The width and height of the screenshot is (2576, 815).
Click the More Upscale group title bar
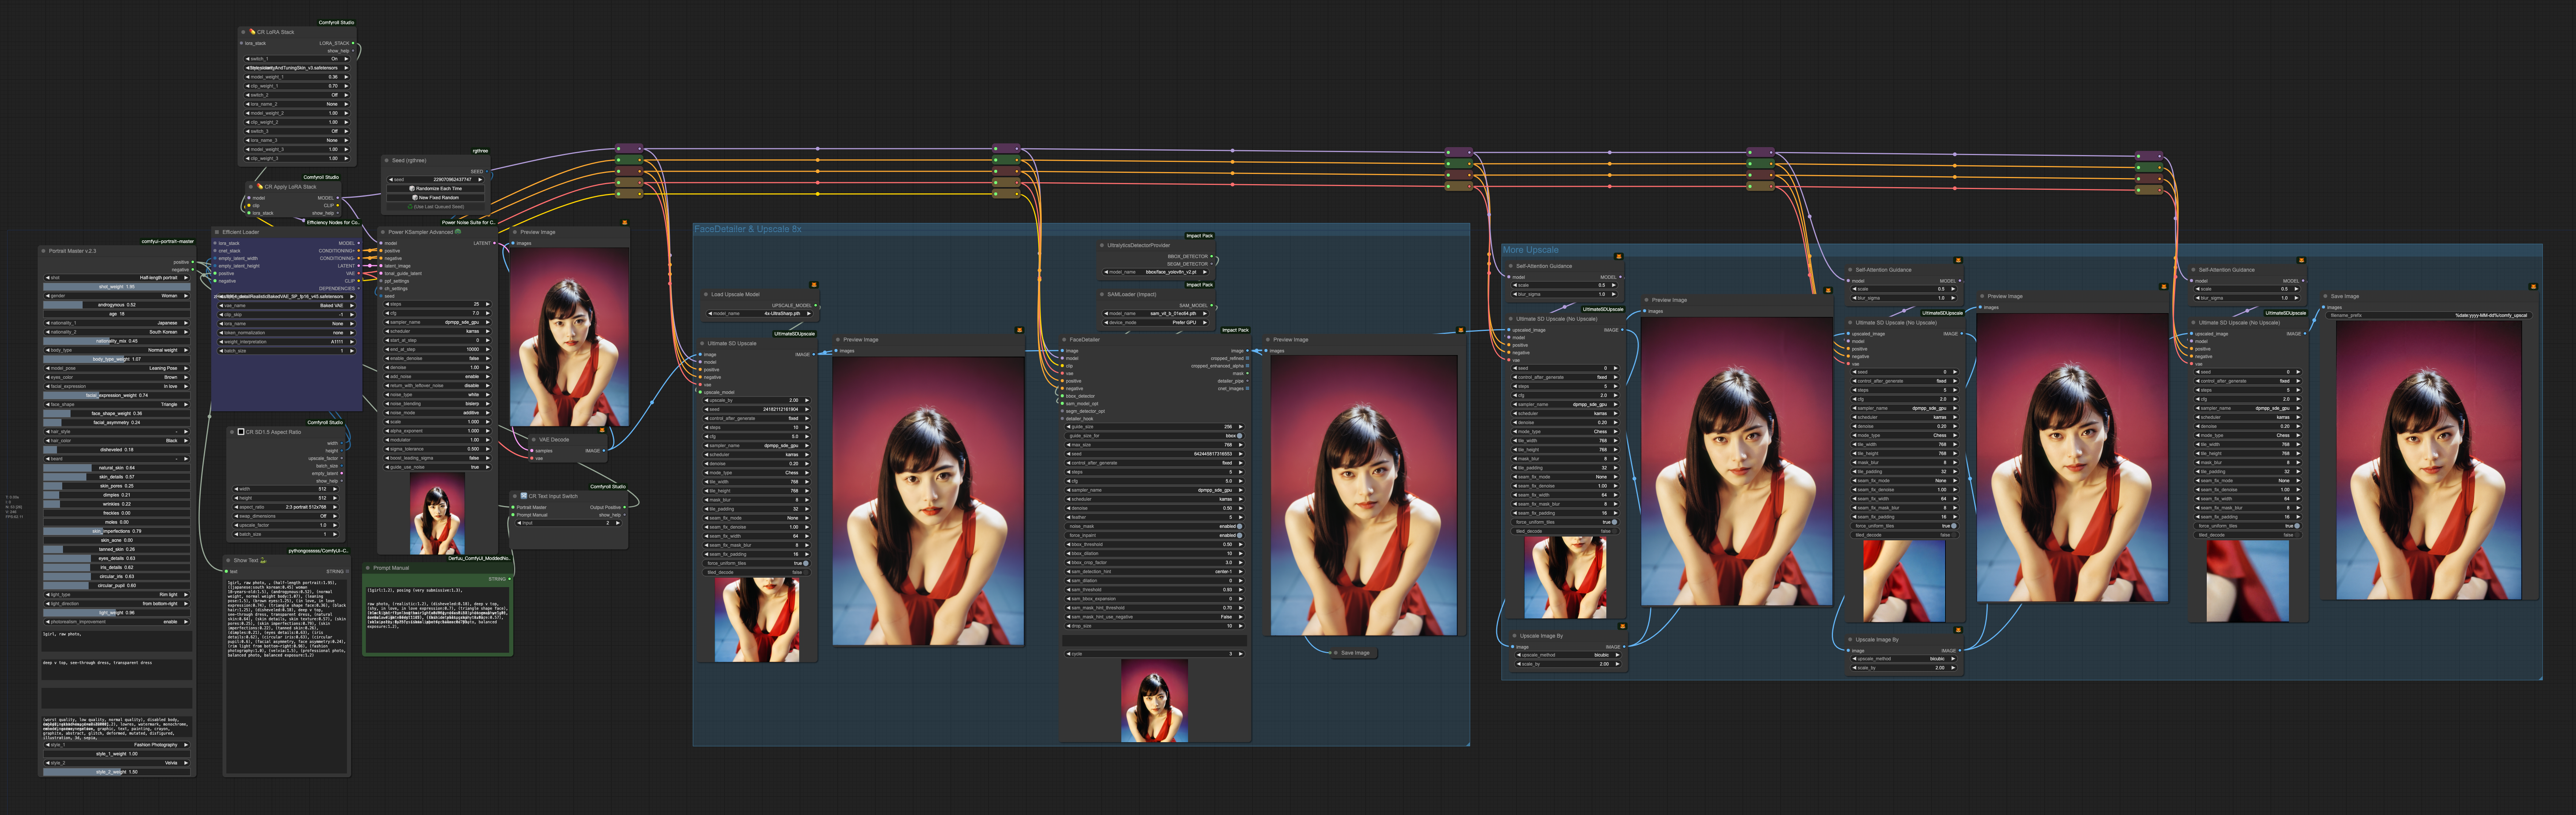[x=1530, y=250]
